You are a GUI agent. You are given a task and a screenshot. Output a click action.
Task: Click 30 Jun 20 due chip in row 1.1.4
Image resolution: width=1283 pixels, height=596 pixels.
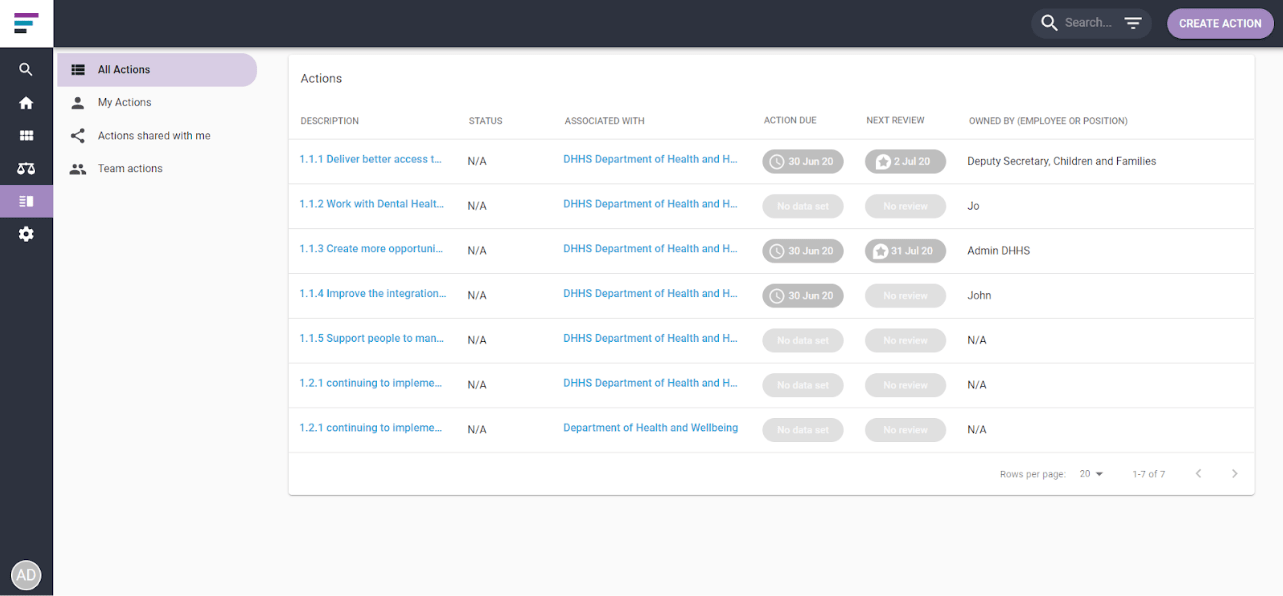click(803, 296)
